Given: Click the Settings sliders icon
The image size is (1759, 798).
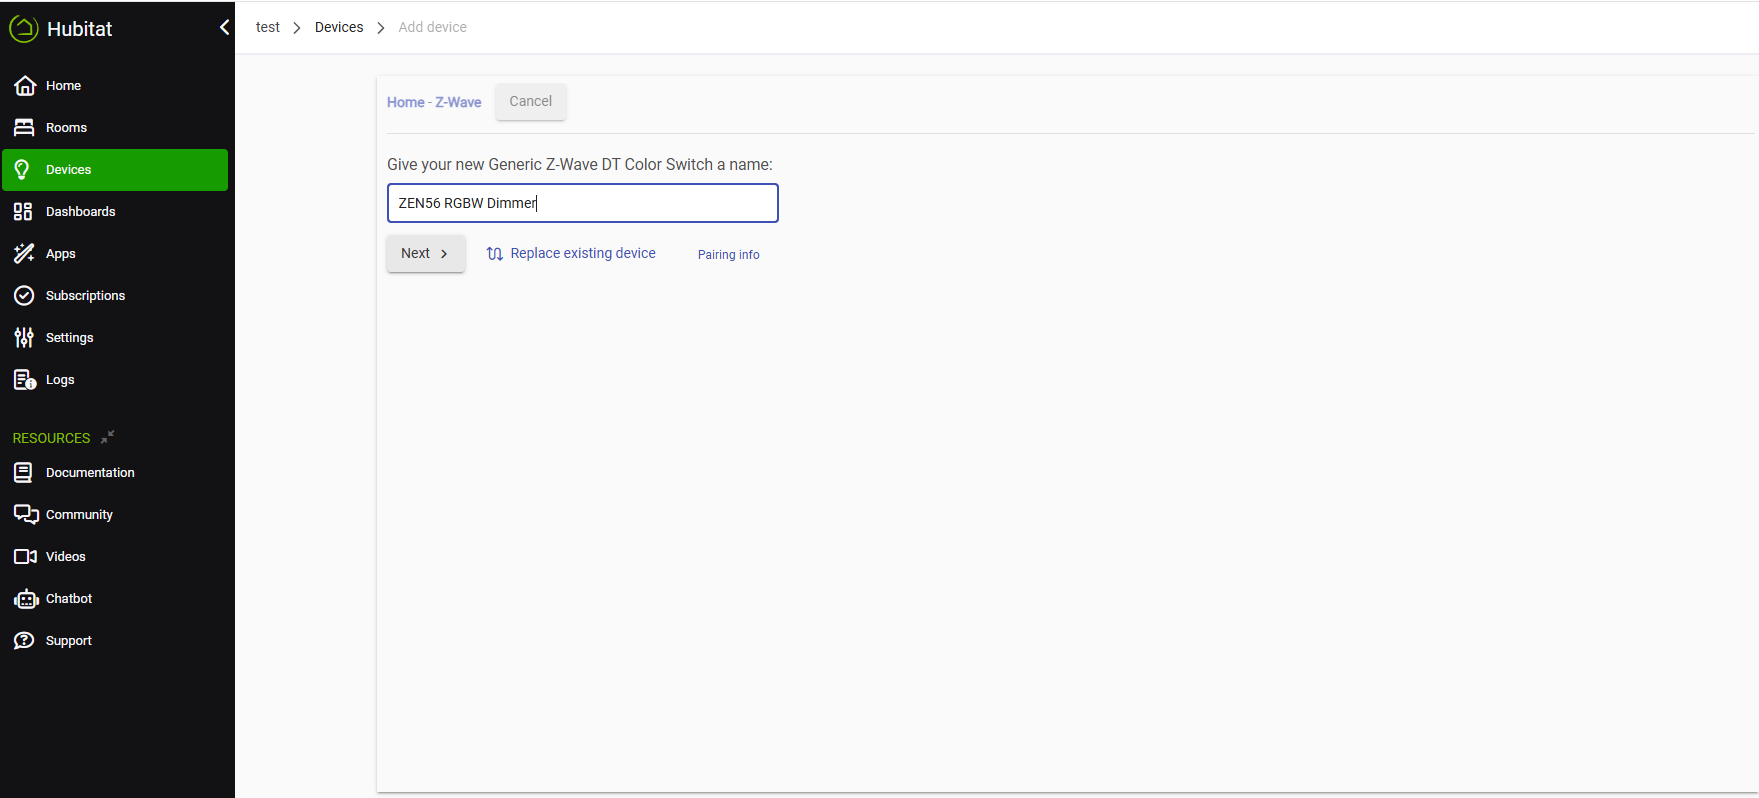Looking at the screenshot, I should pos(24,338).
